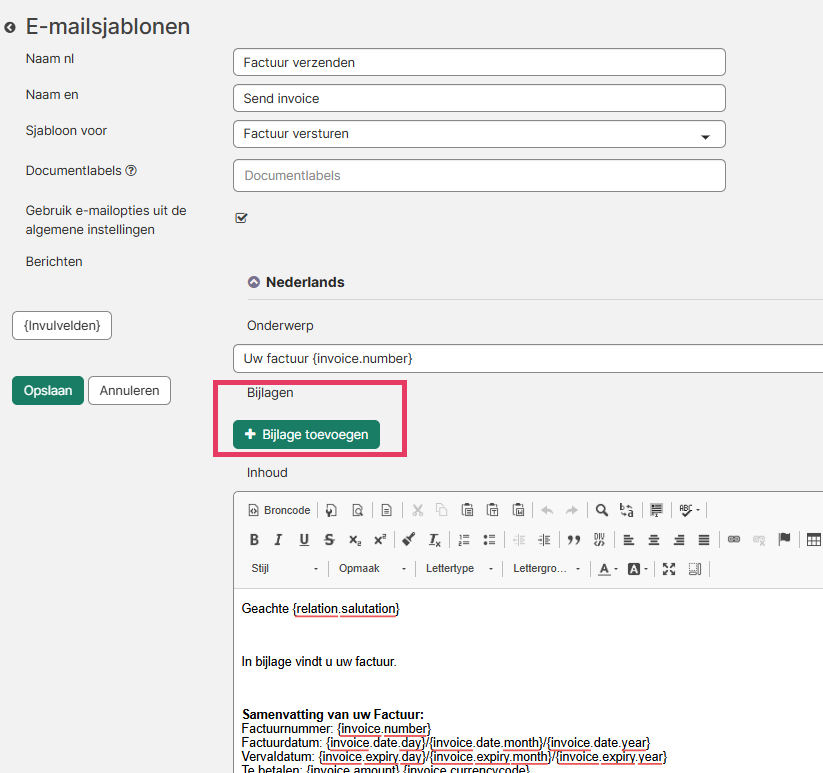Screen dimensions: 823x773
Task: Click the Naam en field
Action: tap(479, 98)
